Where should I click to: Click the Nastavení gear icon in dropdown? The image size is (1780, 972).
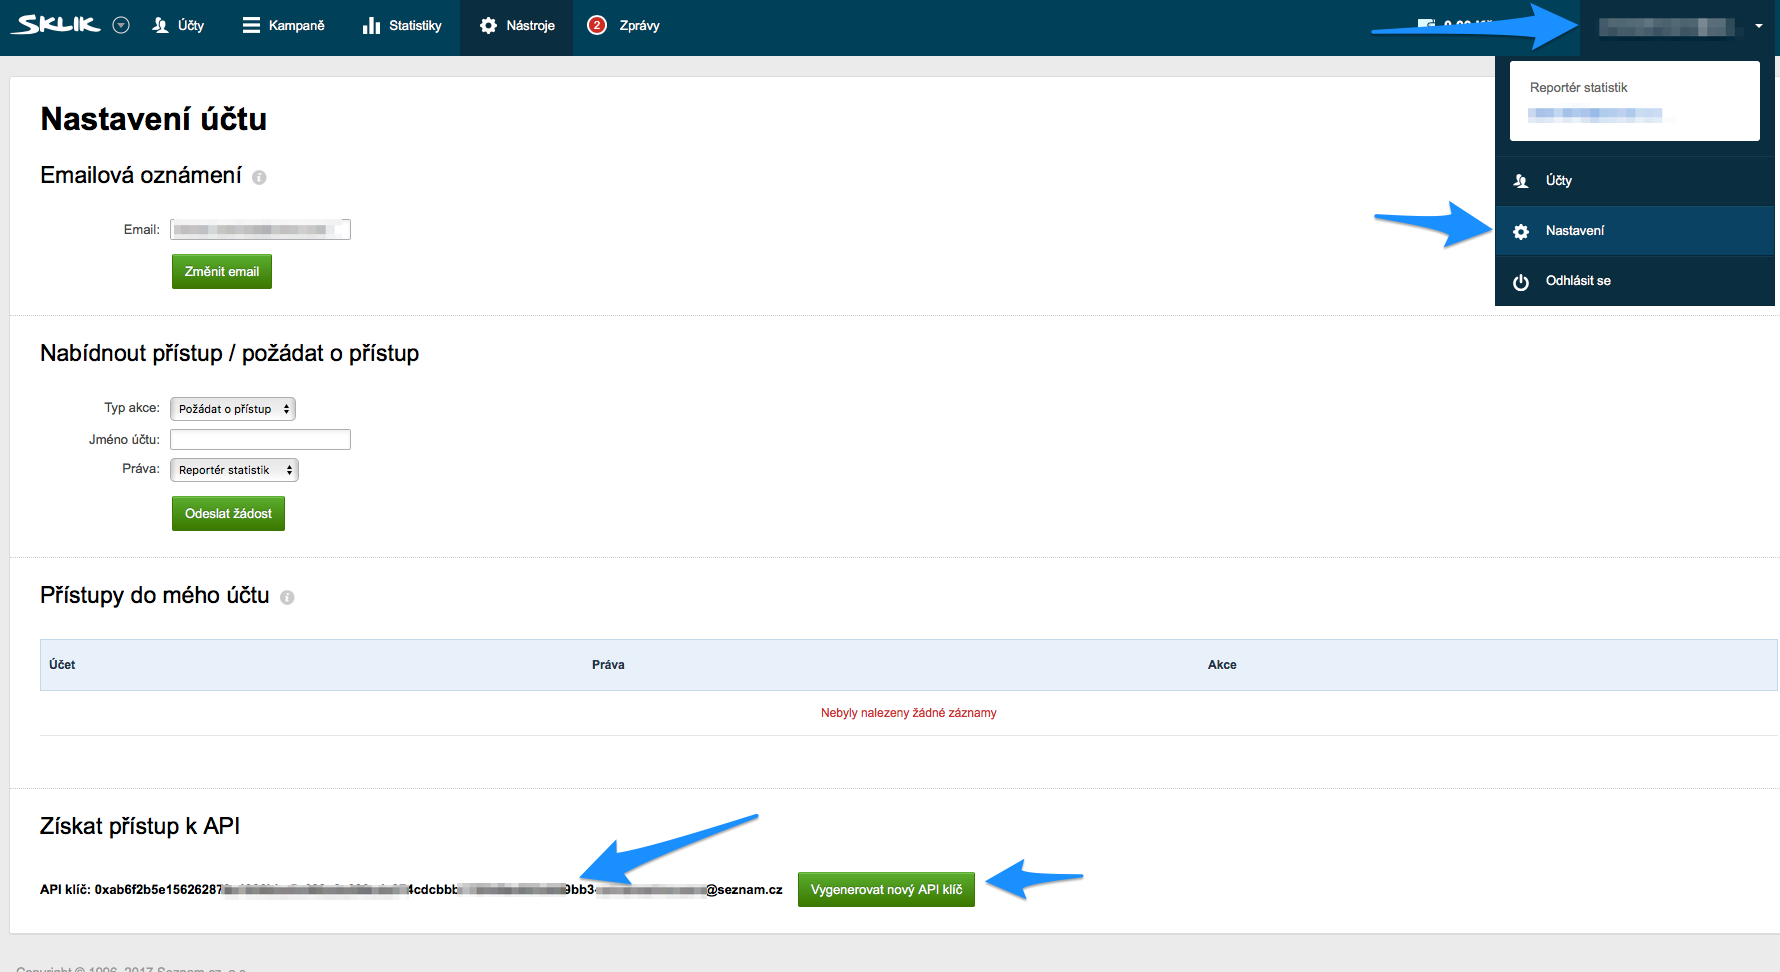[1521, 232]
